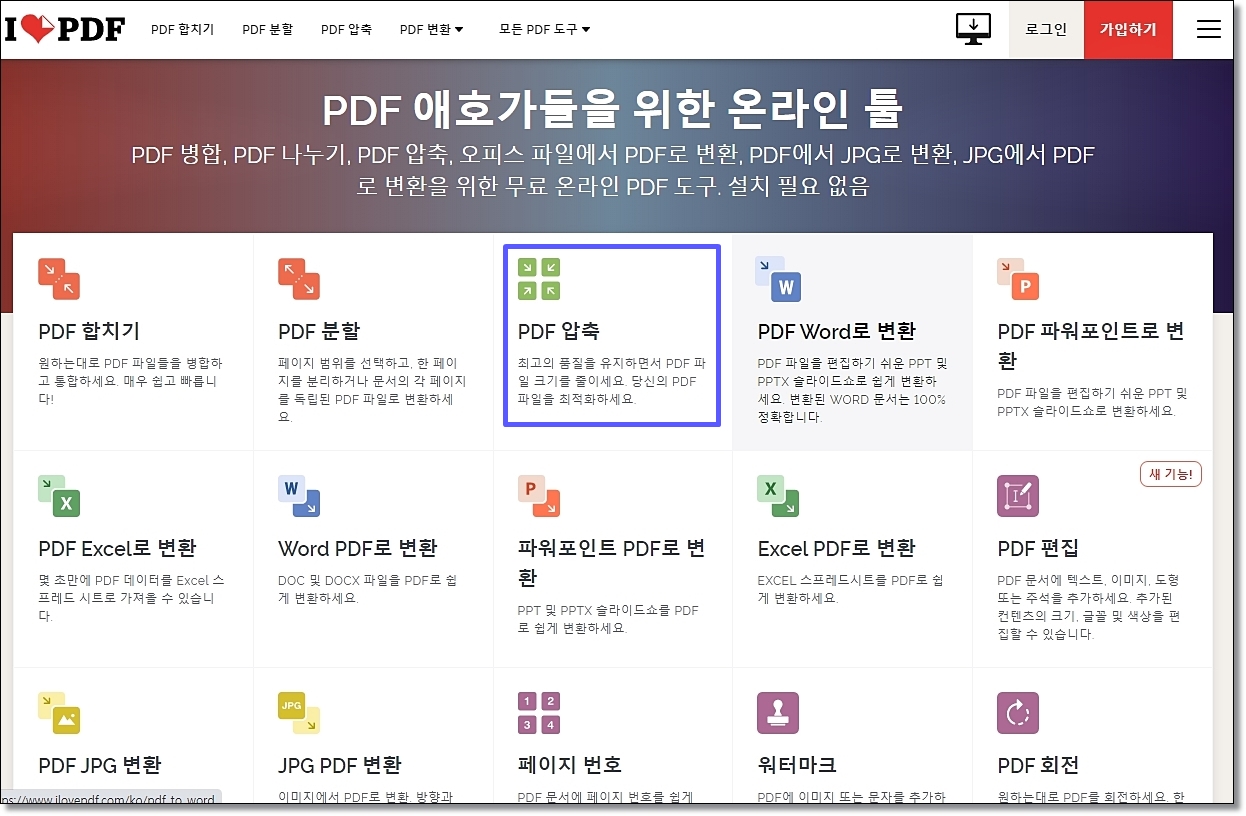Image resolution: width=1246 pixels, height=816 pixels.
Task: Open the Word PDF로 변환 icon
Action: point(299,496)
